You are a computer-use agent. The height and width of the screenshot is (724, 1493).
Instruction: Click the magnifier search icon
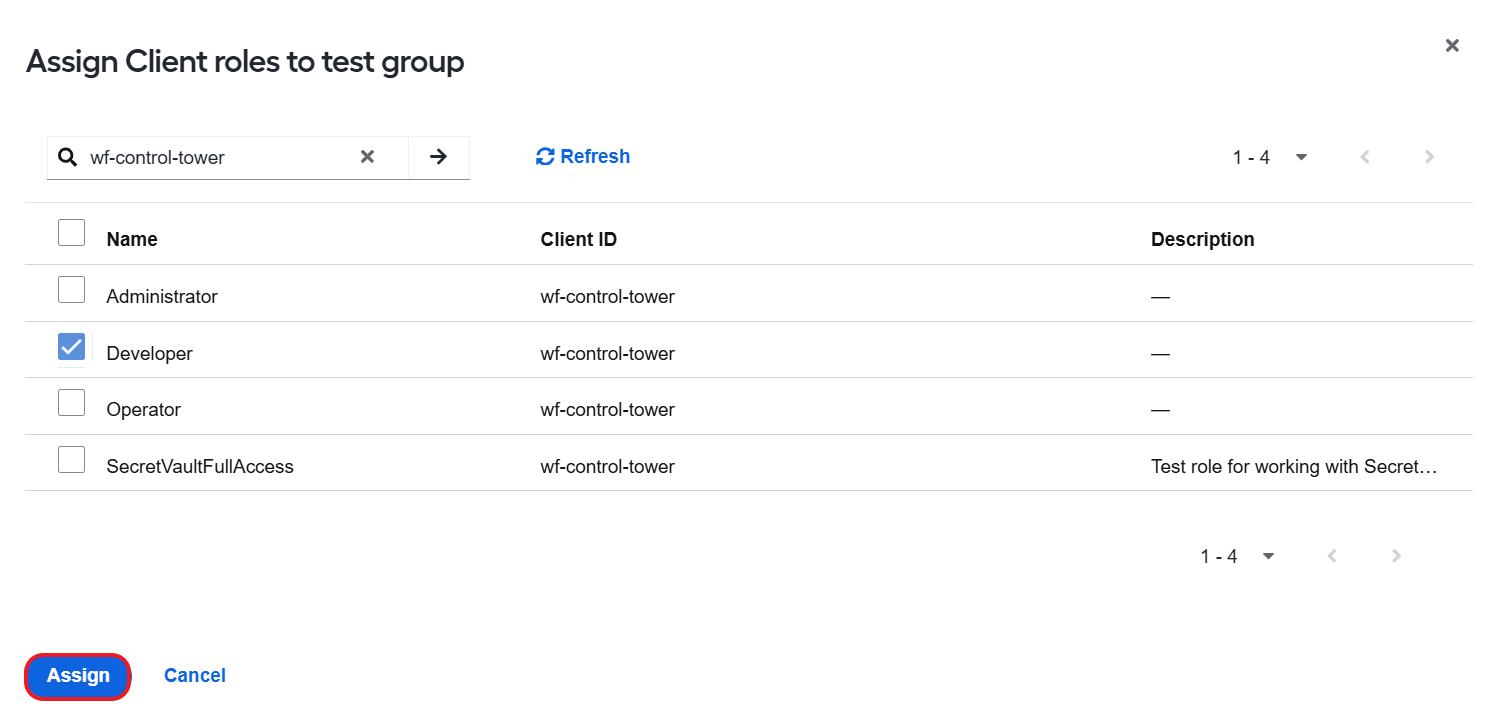click(x=67, y=157)
